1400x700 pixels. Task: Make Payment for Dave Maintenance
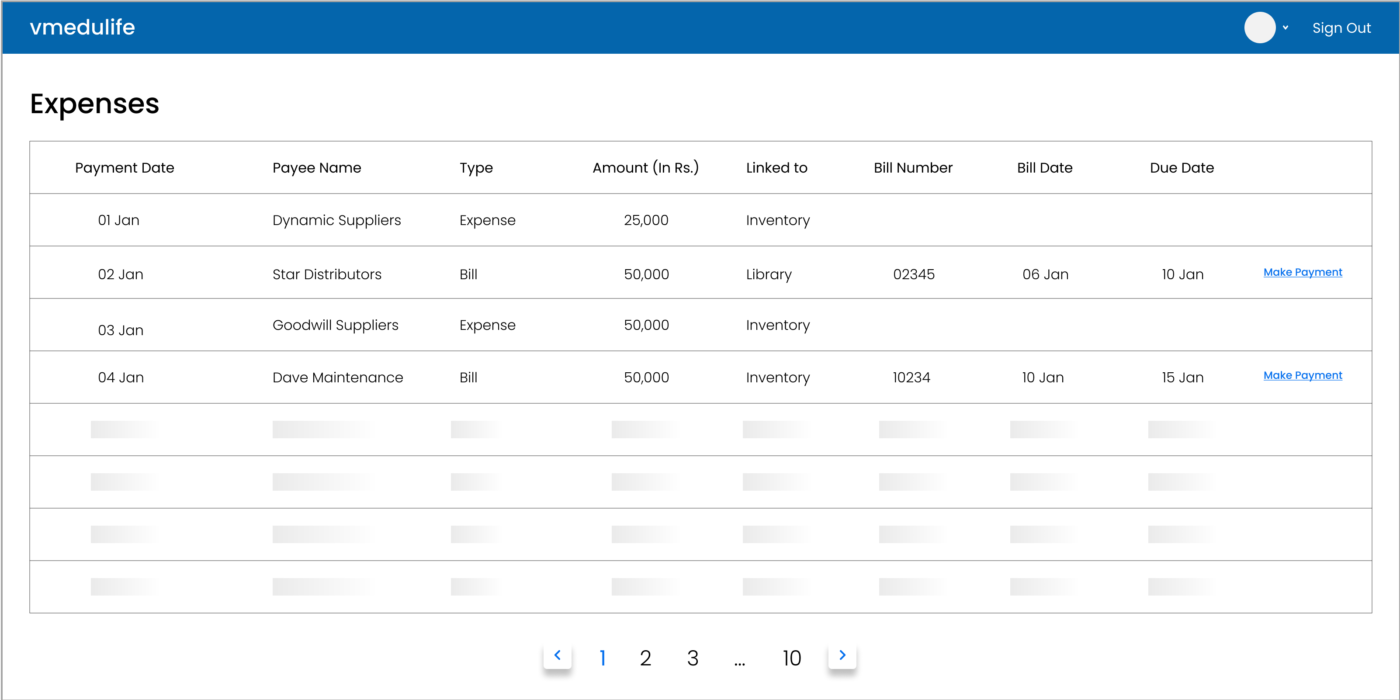[x=1302, y=375]
